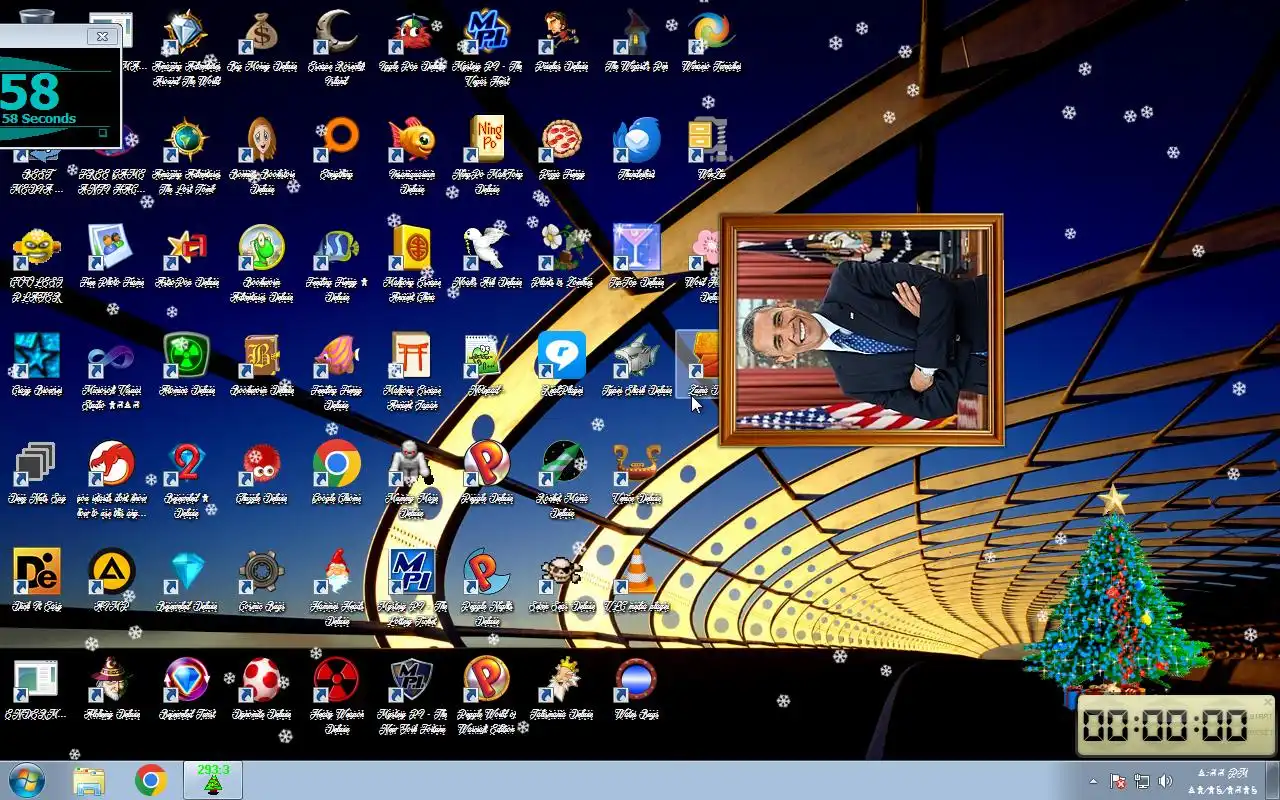Viewport: 1280px width, 800px height.
Task: Open Amazing Adventures The Lost Tomb icon
Action: pos(186,140)
